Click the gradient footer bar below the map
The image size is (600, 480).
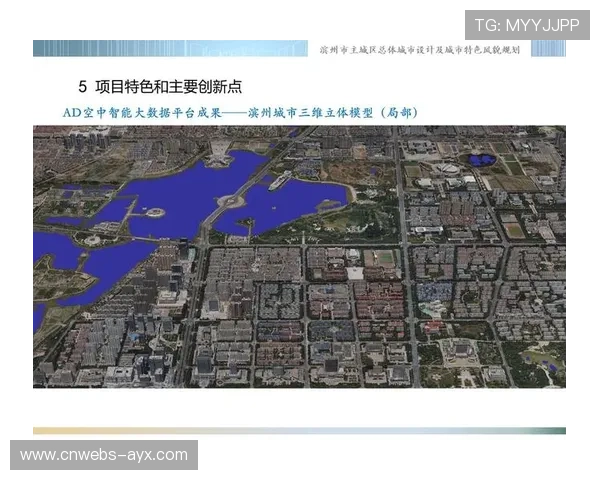click(299, 431)
